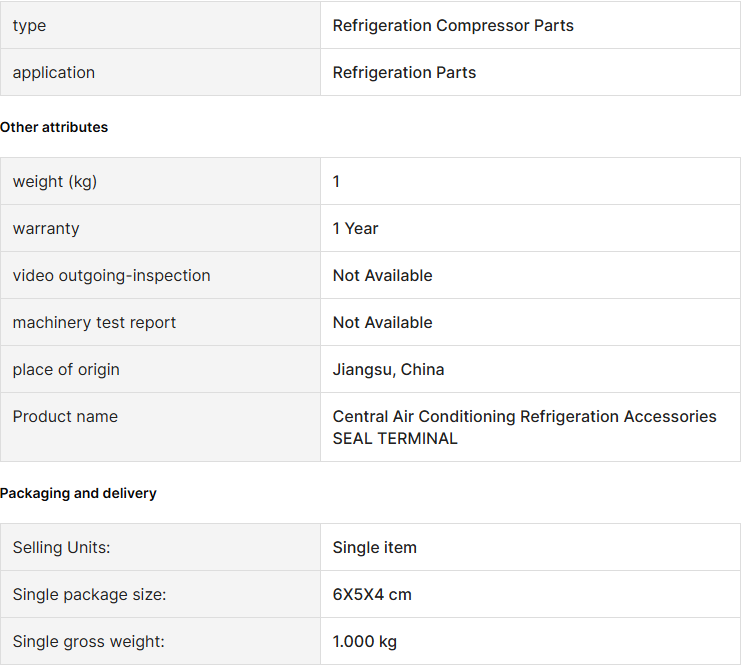This screenshot has width=741, height=666.
Task: Select the '6X5X4 cm' package size value
Action: 372,595
